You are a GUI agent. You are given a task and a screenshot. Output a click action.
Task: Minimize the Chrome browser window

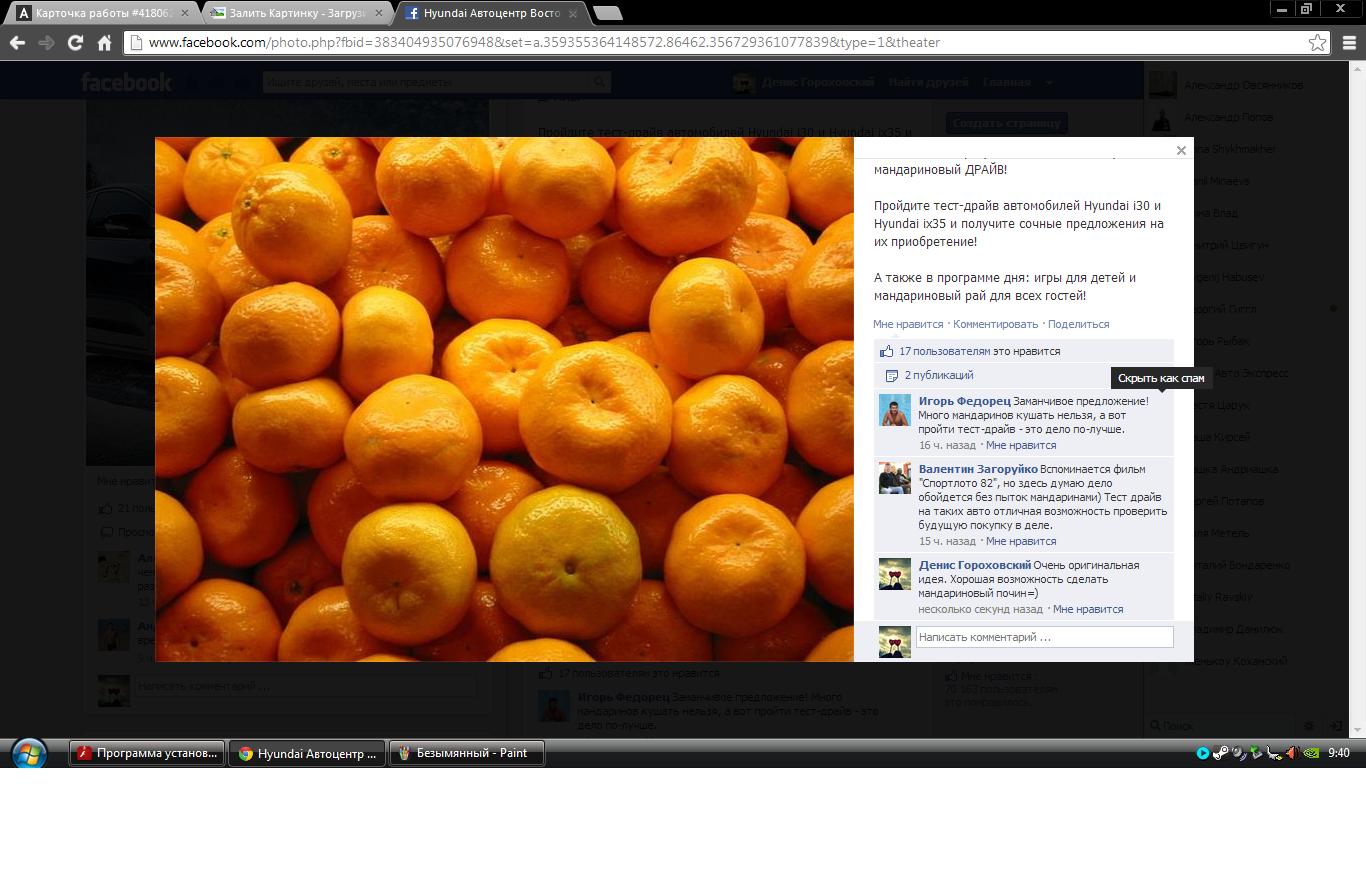[1281, 9]
